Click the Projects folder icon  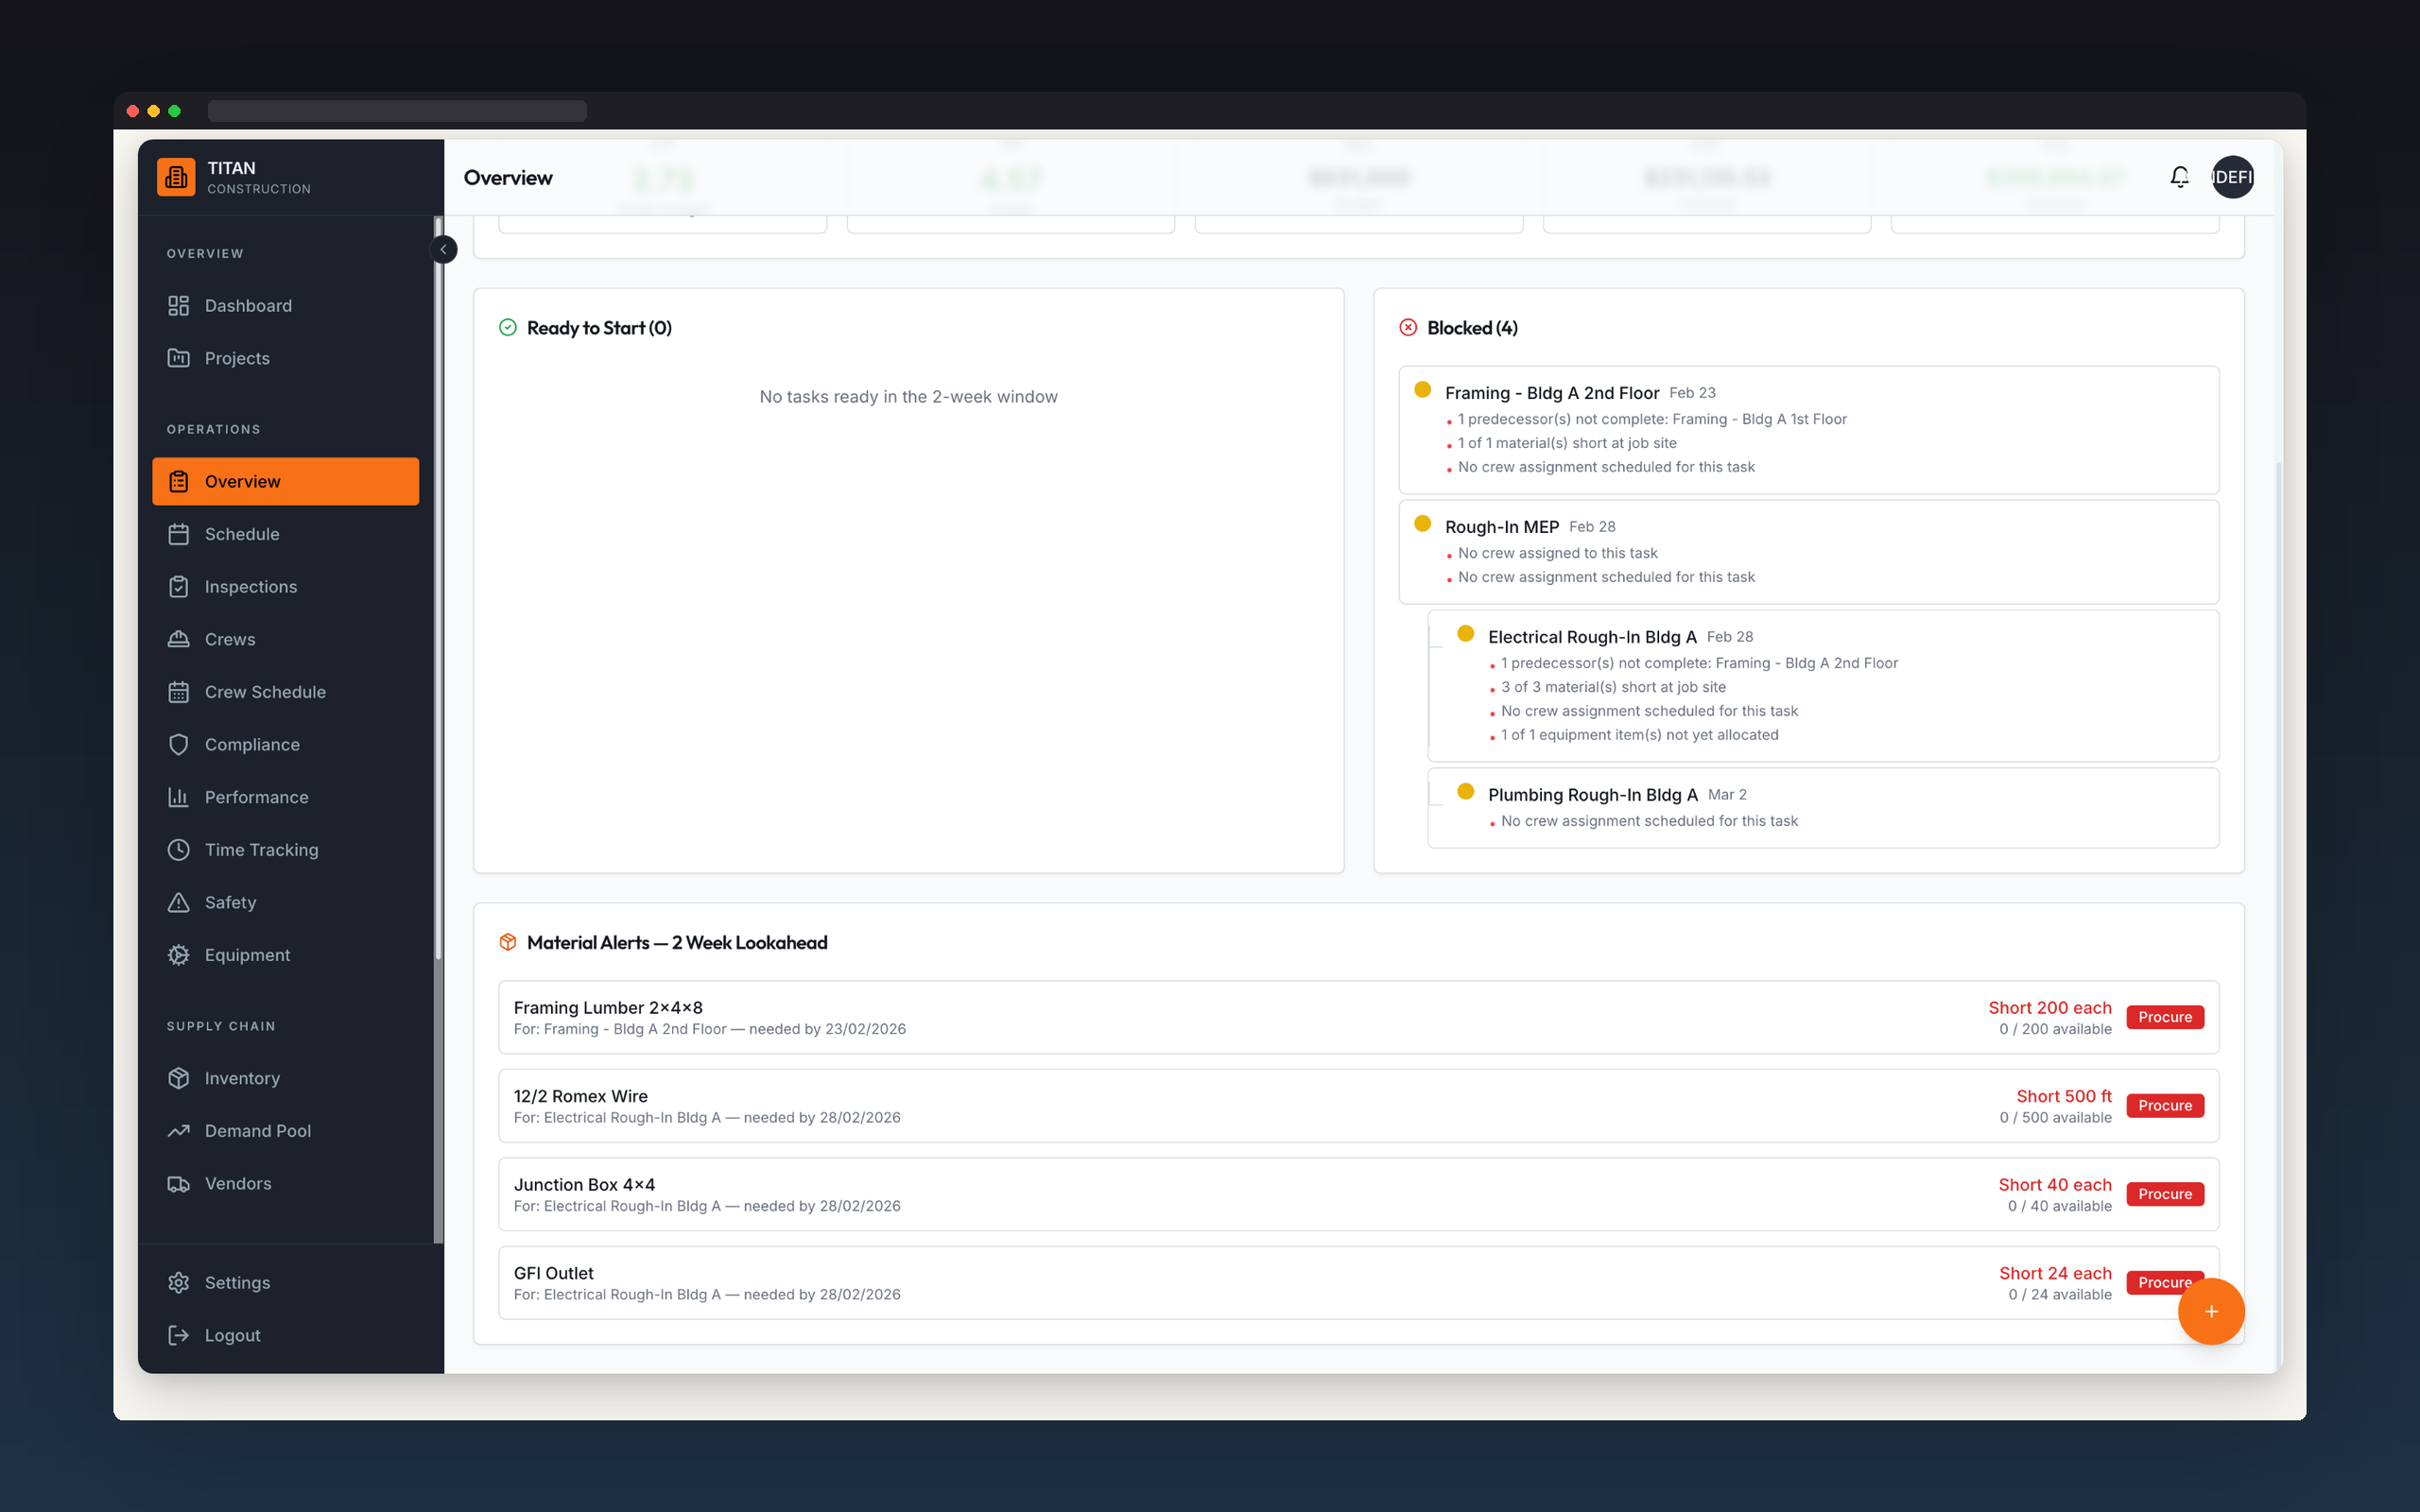[x=178, y=358]
